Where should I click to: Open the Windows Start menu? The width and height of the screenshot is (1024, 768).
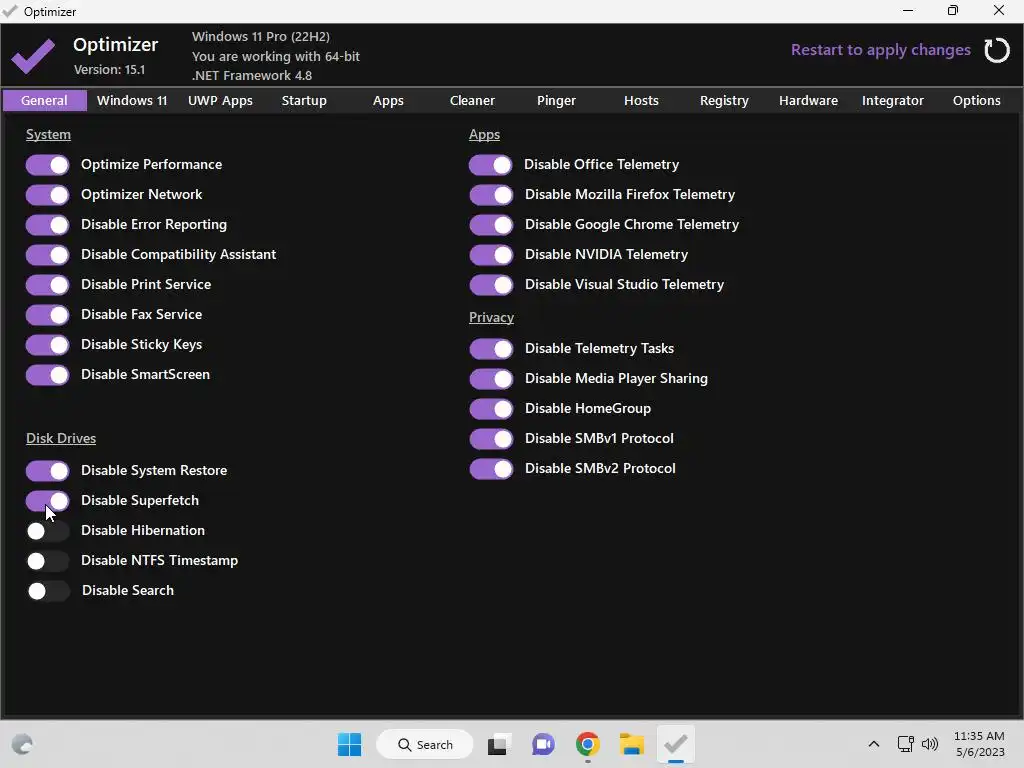click(x=349, y=744)
